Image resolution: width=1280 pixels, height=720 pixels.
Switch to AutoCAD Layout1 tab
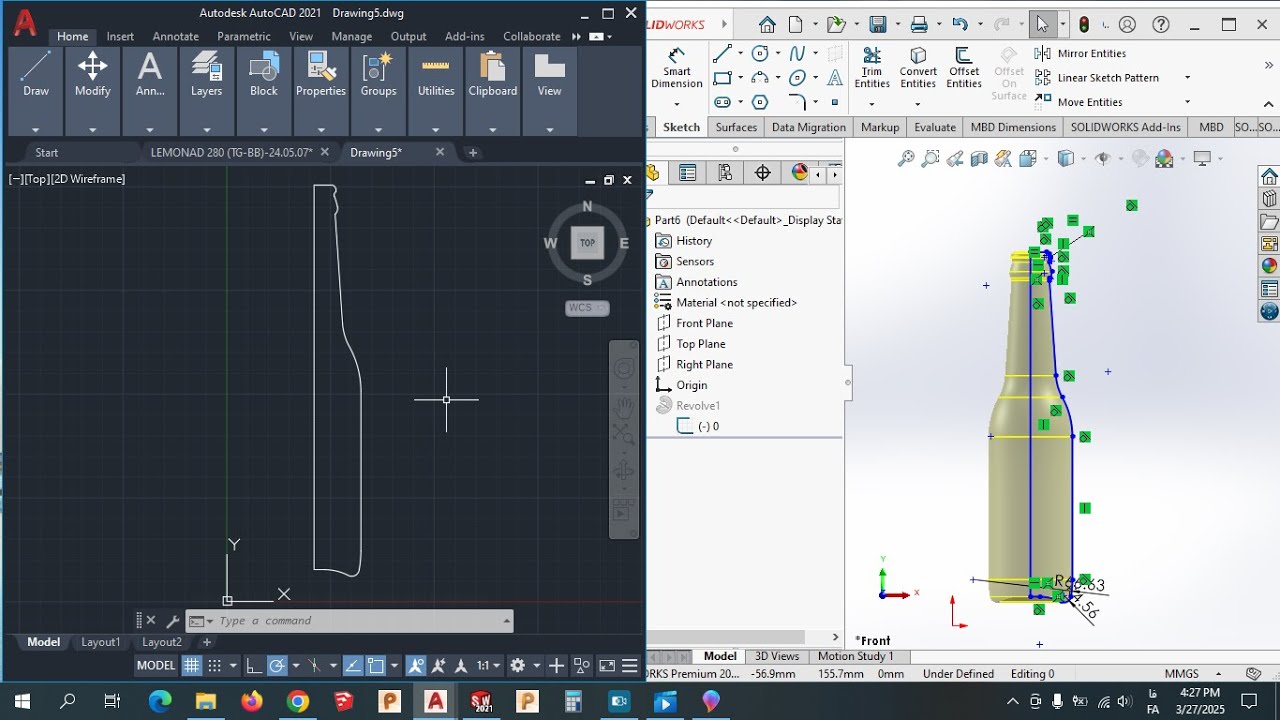coord(100,642)
